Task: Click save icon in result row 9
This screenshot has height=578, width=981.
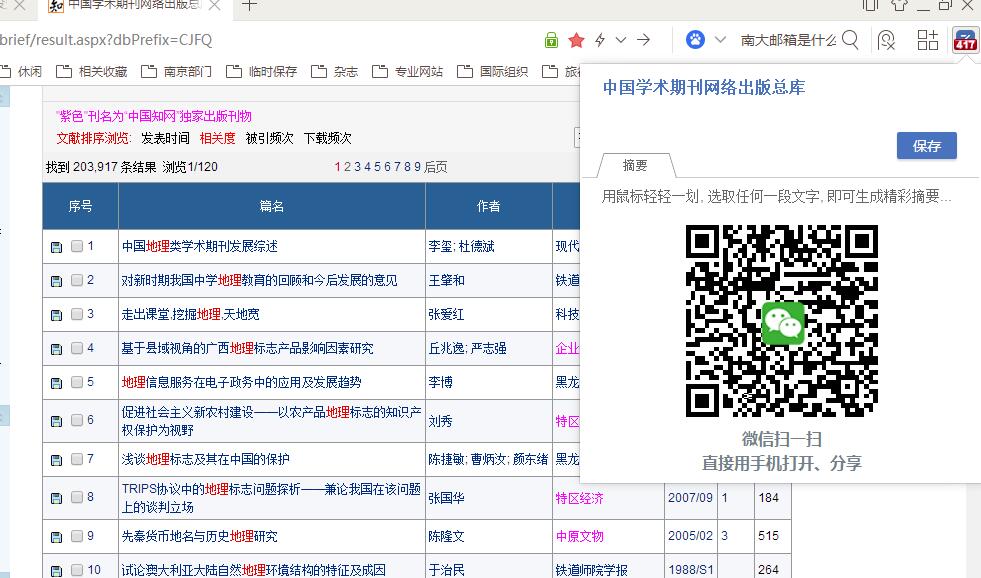Action: (x=56, y=537)
